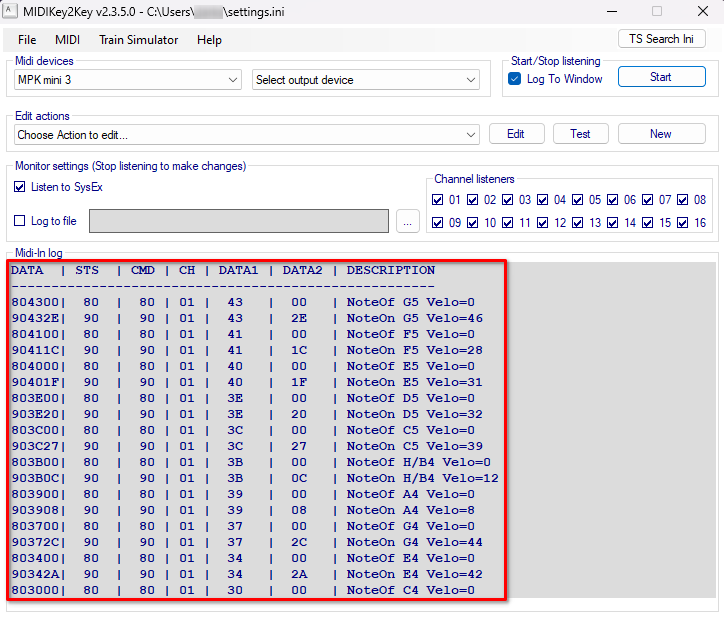724x625 pixels.
Task: Click the log row NoteOn A4 Velo=8
Action: (x=243, y=510)
